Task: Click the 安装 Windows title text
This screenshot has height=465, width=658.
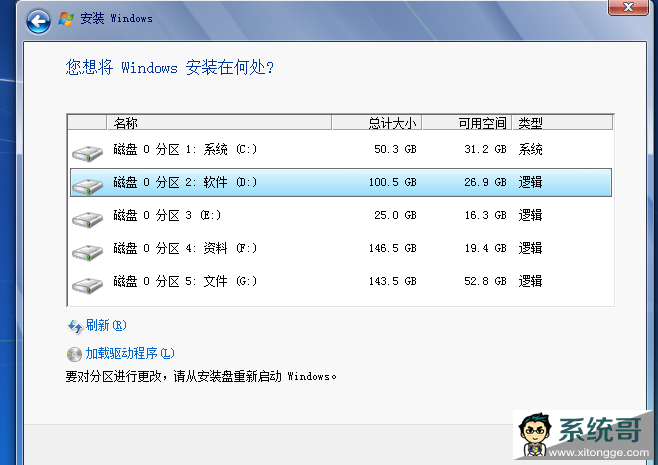Action: pyautogui.click(x=116, y=18)
